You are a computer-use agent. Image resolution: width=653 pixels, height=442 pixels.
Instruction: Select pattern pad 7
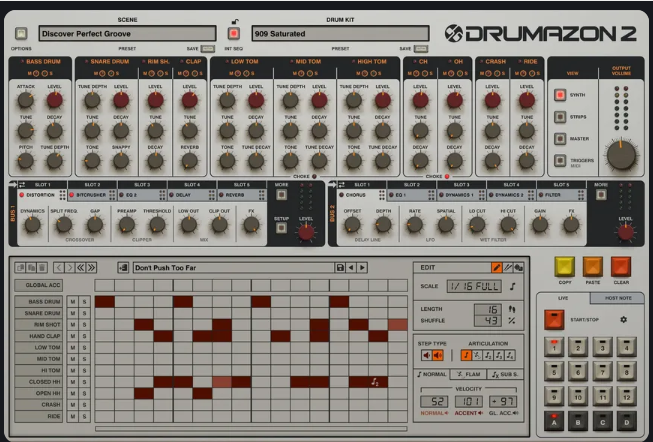[x=602, y=372]
